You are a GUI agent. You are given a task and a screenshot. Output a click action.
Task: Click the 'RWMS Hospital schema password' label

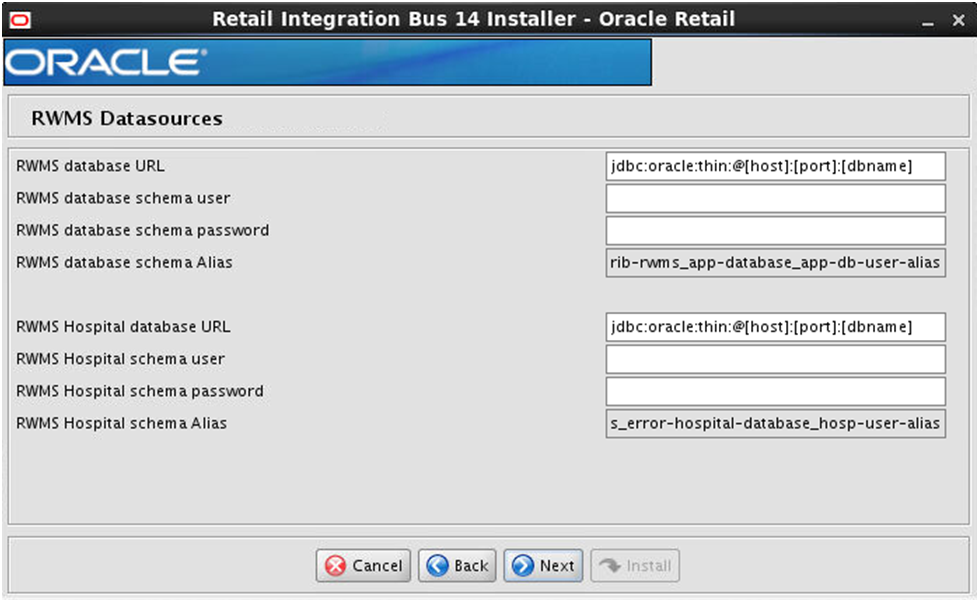coord(140,391)
